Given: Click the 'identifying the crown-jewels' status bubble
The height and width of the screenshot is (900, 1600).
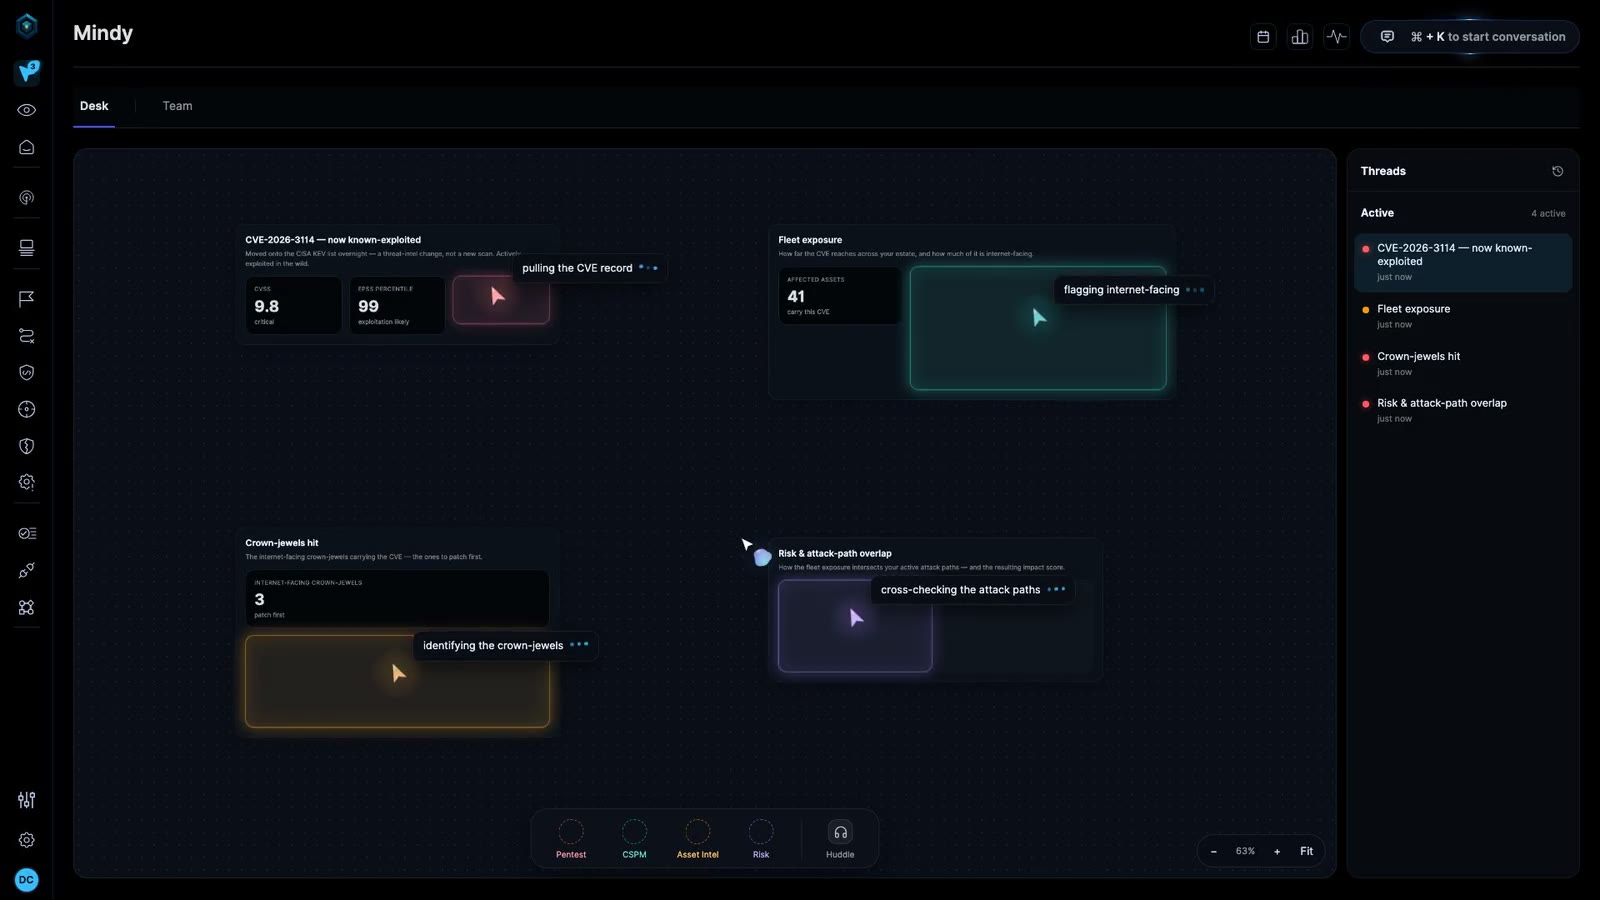Looking at the screenshot, I should coord(506,646).
